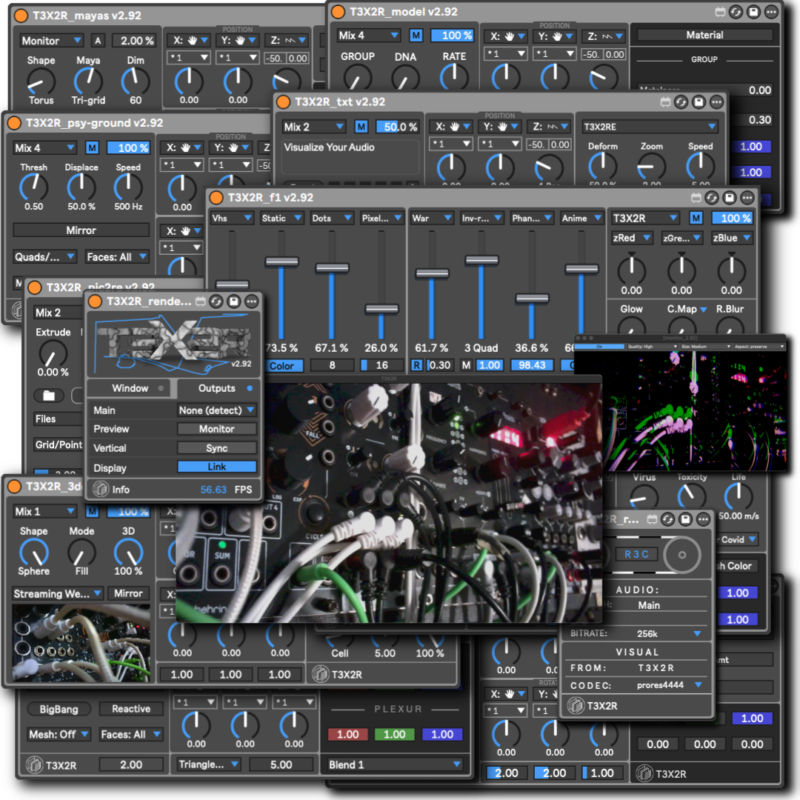Toggle M button in T3X2R_txt device
This screenshot has width=800, height=800.
pyautogui.click(x=361, y=127)
